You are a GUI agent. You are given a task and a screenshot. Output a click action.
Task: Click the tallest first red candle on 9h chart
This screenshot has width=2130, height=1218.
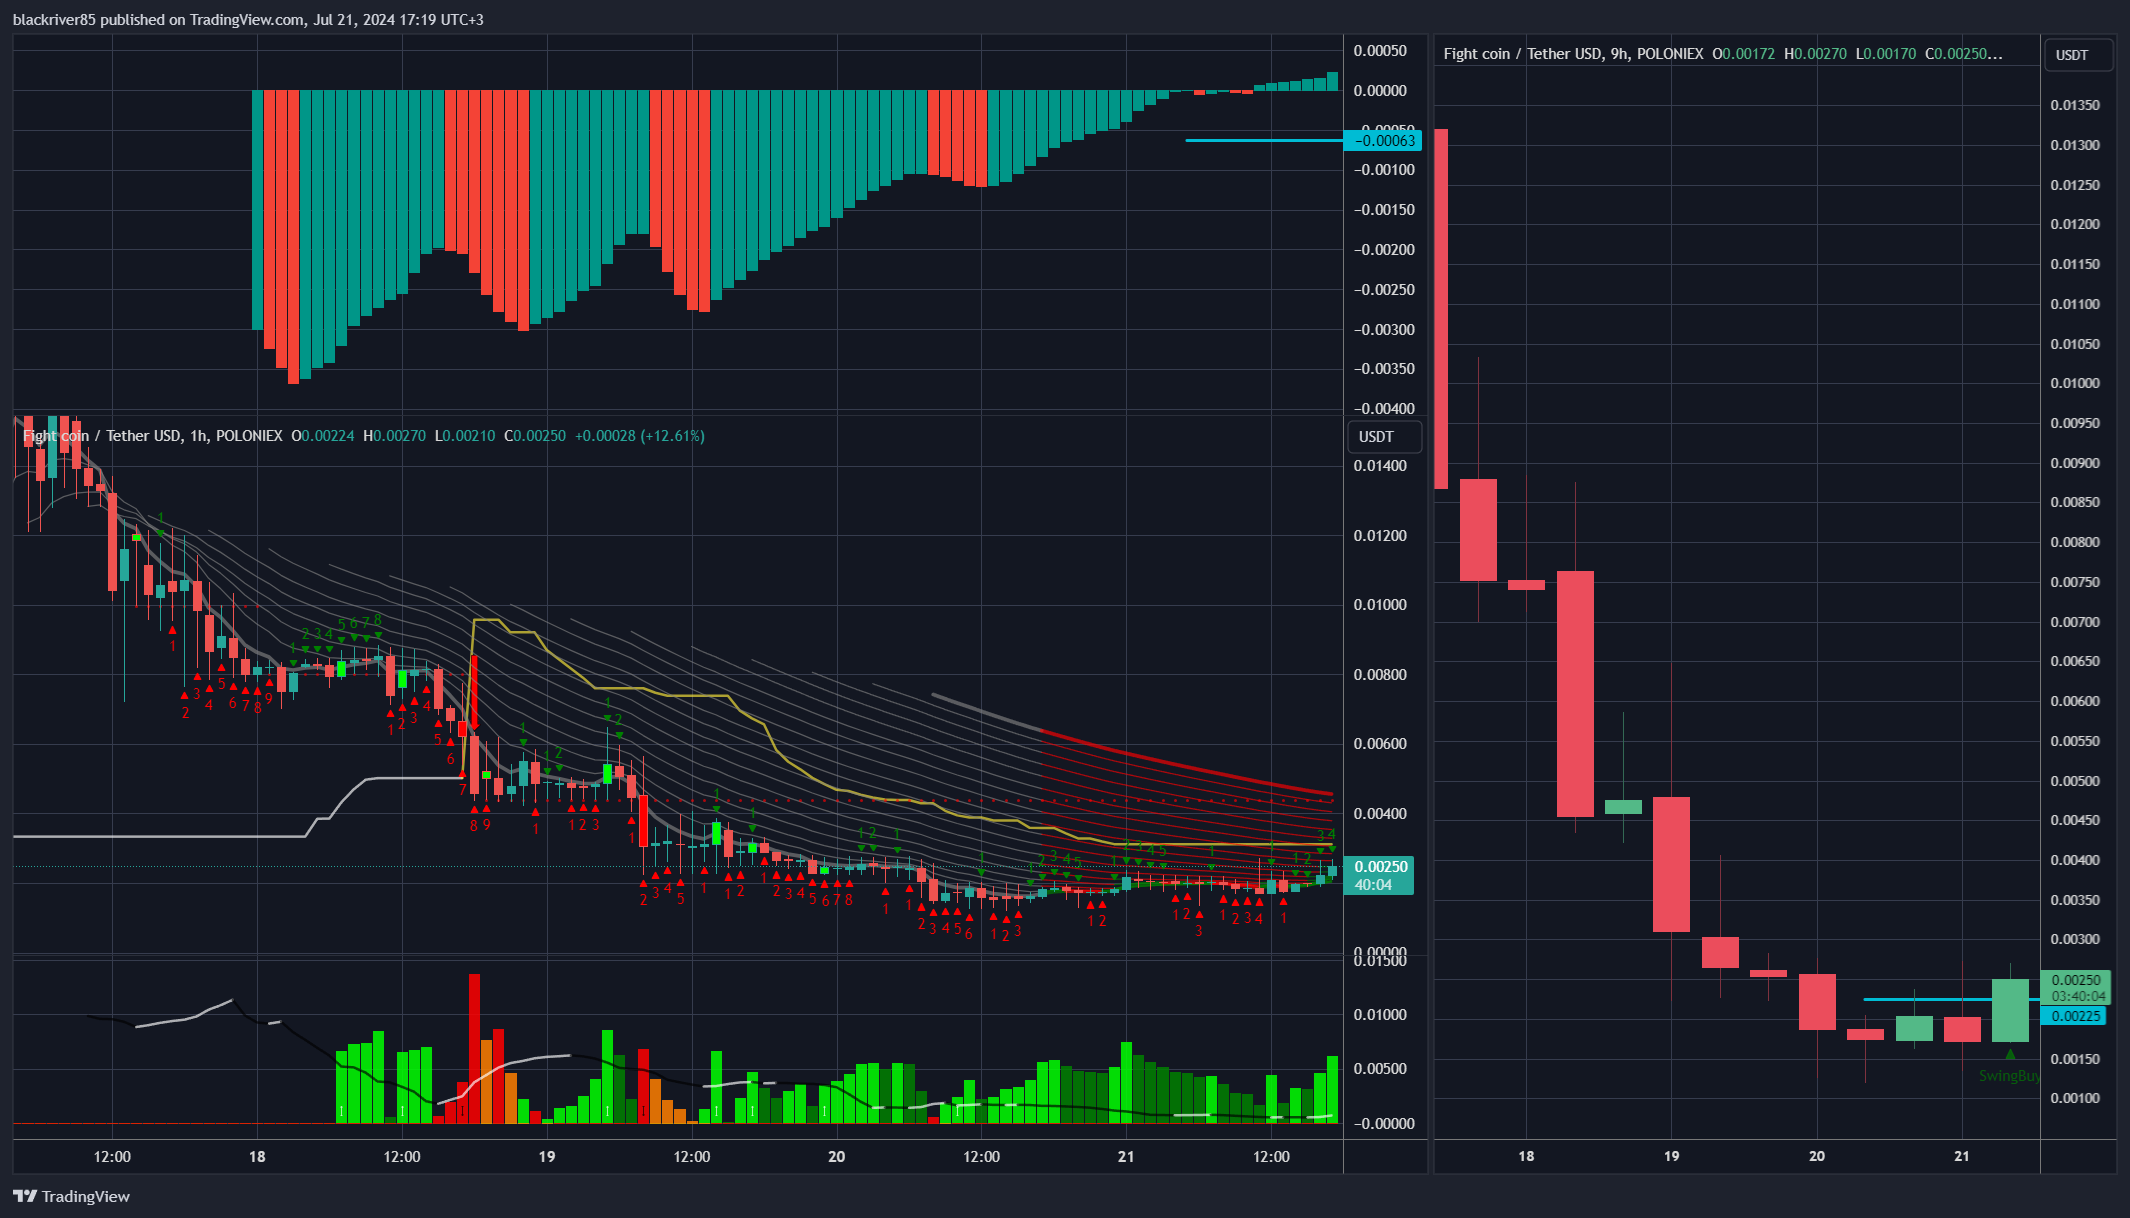click(x=1441, y=308)
